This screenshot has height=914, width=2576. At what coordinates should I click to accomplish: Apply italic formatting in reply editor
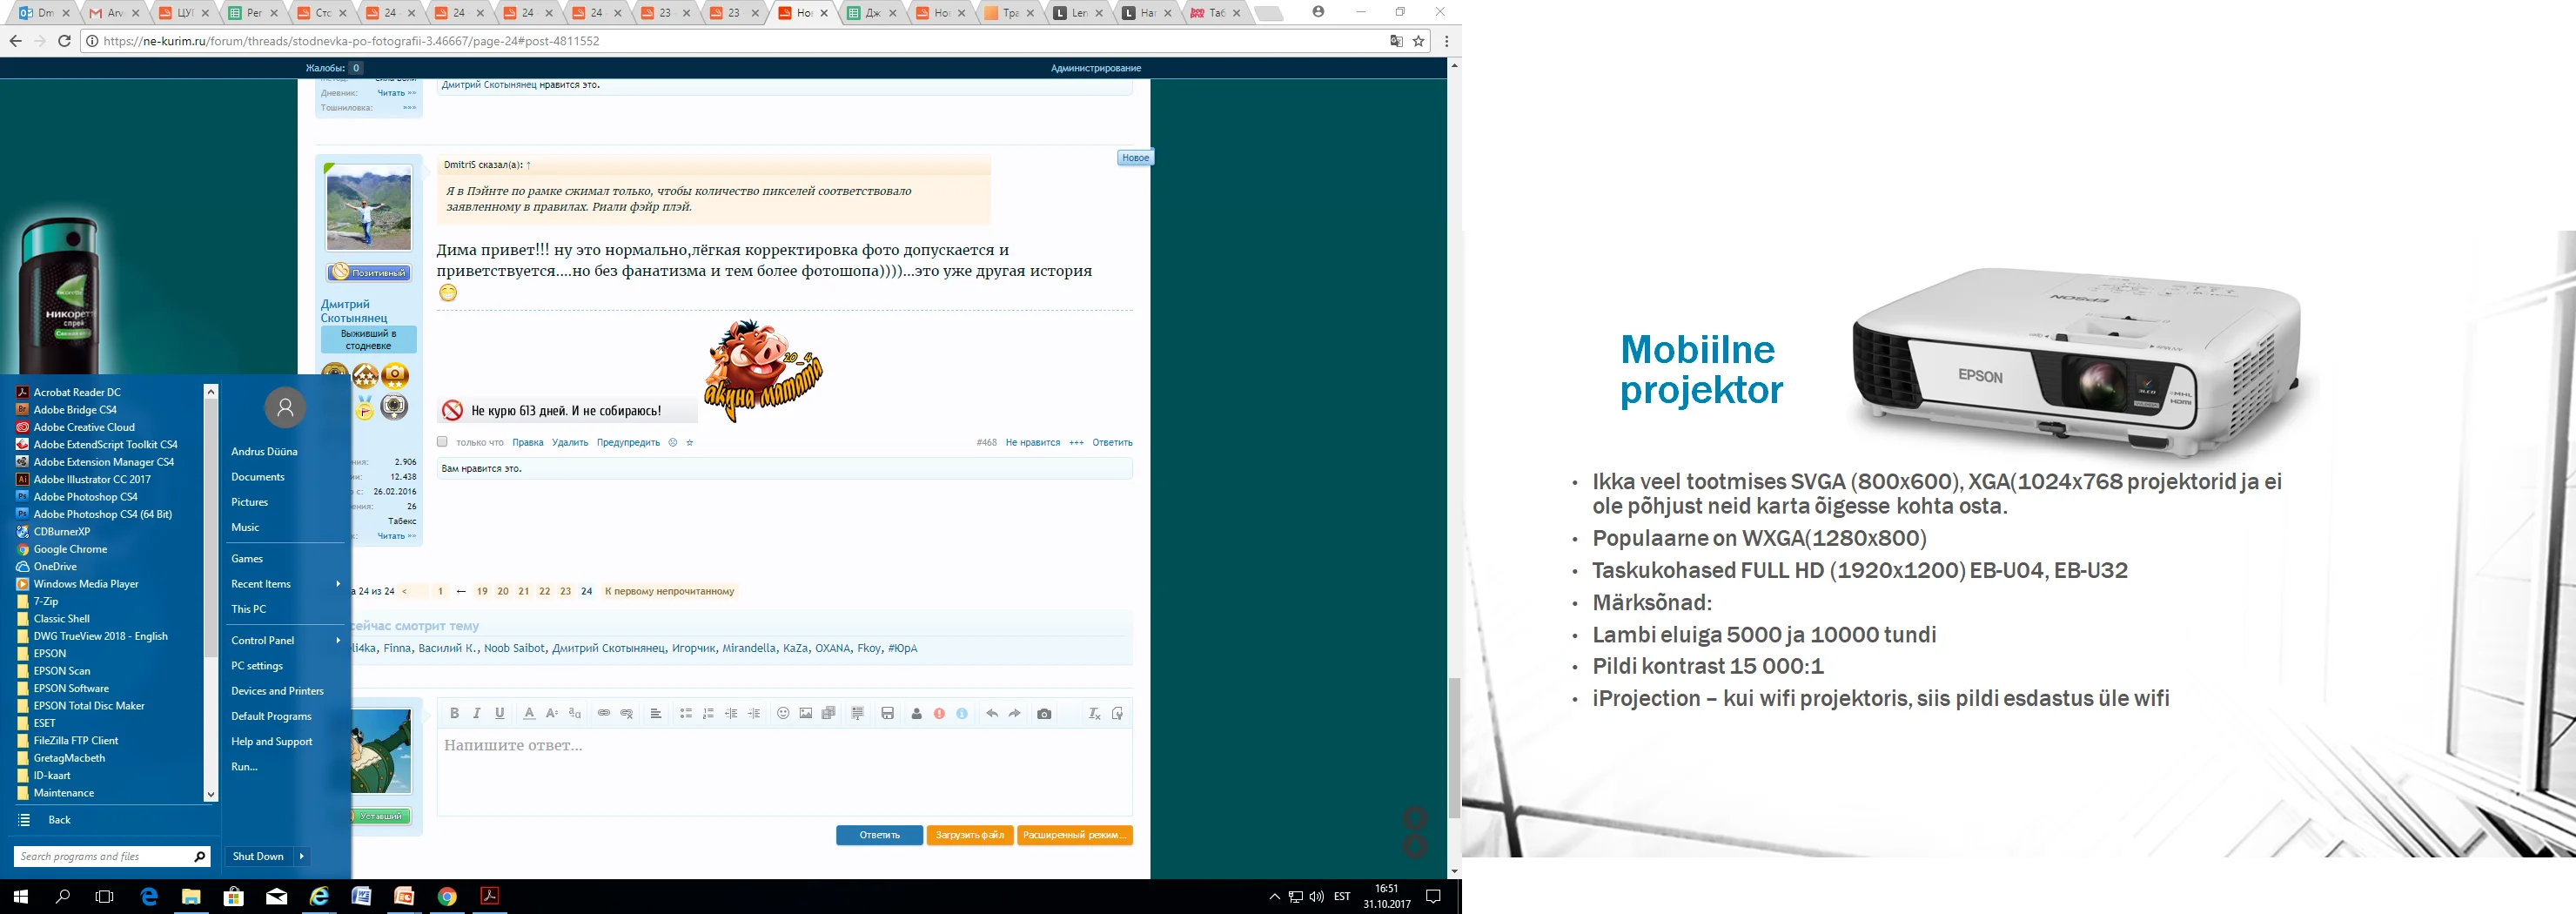pyautogui.click(x=477, y=713)
